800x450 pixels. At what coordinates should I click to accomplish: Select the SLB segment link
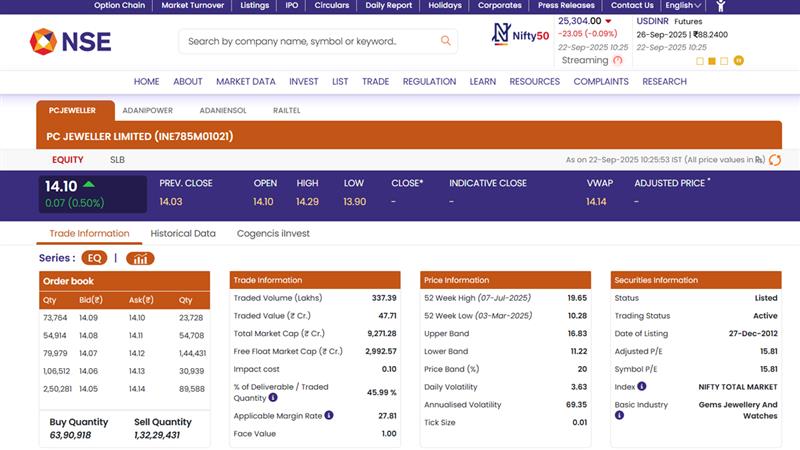[x=117, y=160]
